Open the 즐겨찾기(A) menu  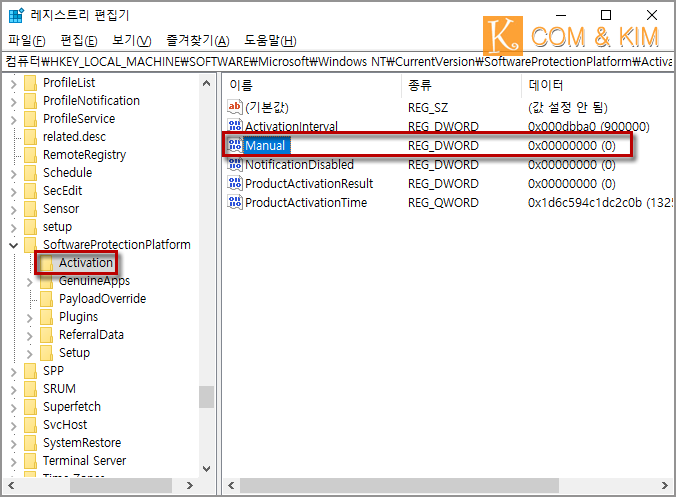coord(198,41)
